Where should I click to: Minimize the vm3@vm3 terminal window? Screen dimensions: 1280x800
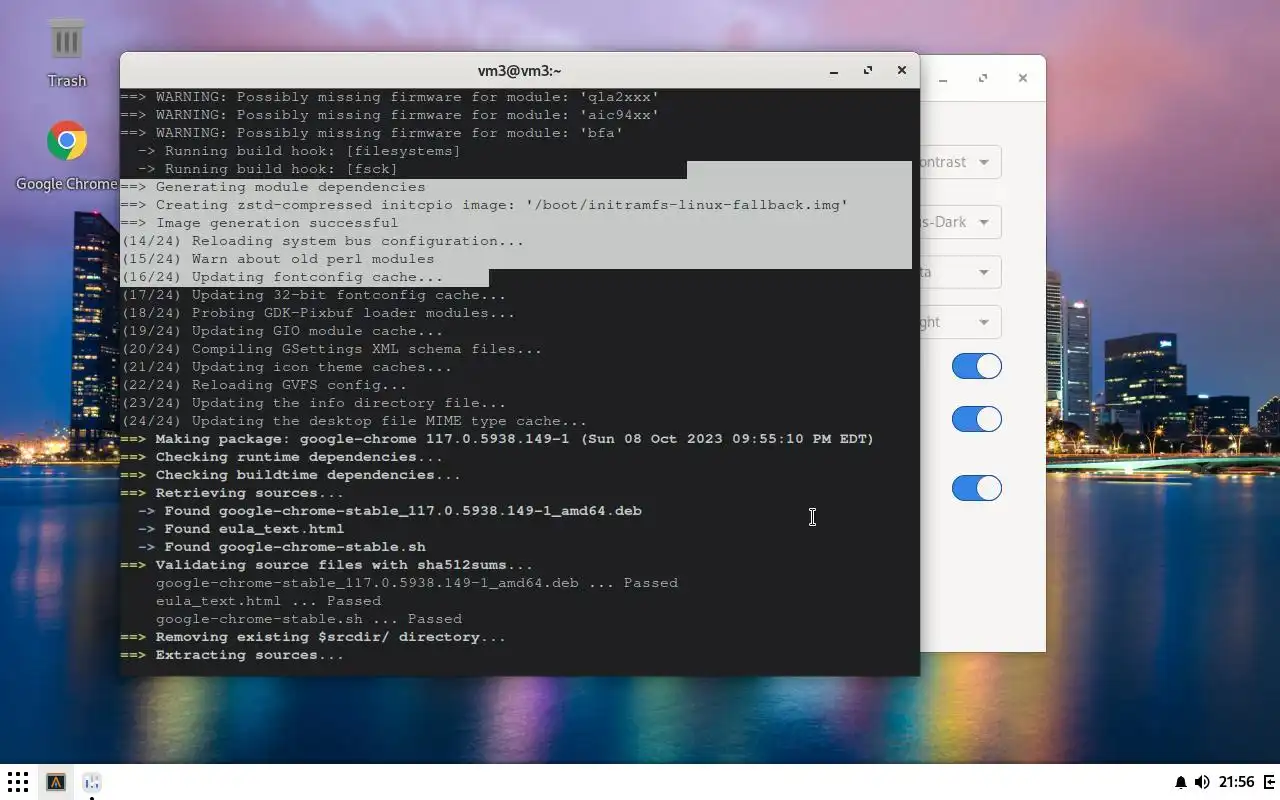point(834,70)
